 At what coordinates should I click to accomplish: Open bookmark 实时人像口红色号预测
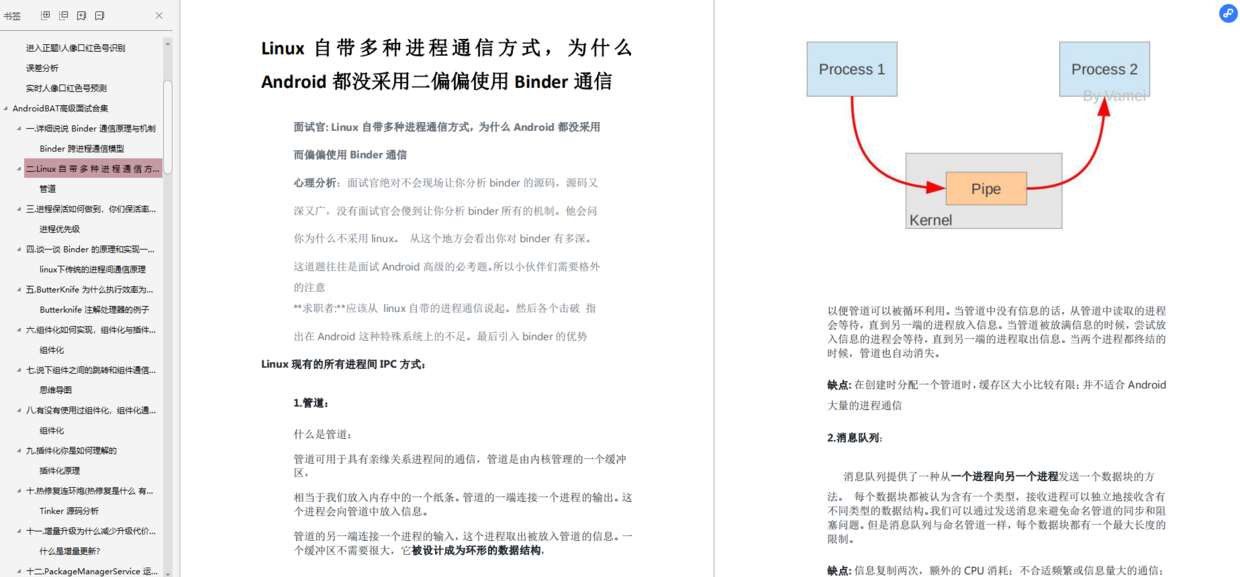pyautogui.click(x=66, y=88)
